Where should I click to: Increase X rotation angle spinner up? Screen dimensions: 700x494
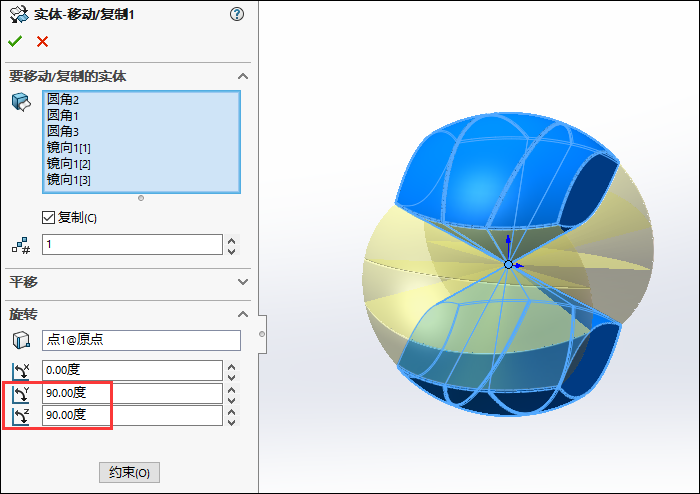(231, 367)
